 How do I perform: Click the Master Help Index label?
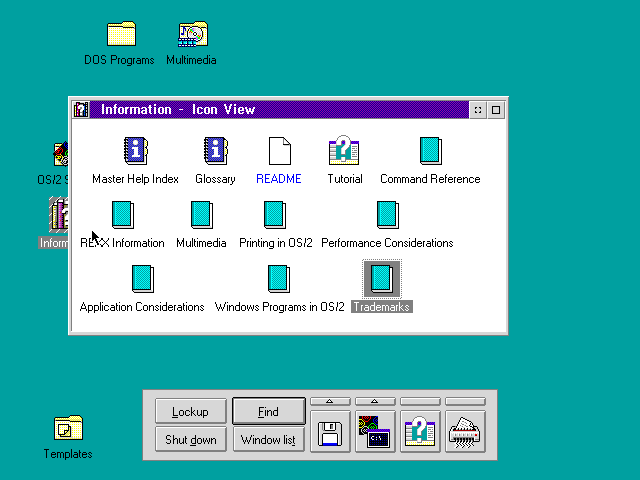pyautogui.click(x=136, y=179)
